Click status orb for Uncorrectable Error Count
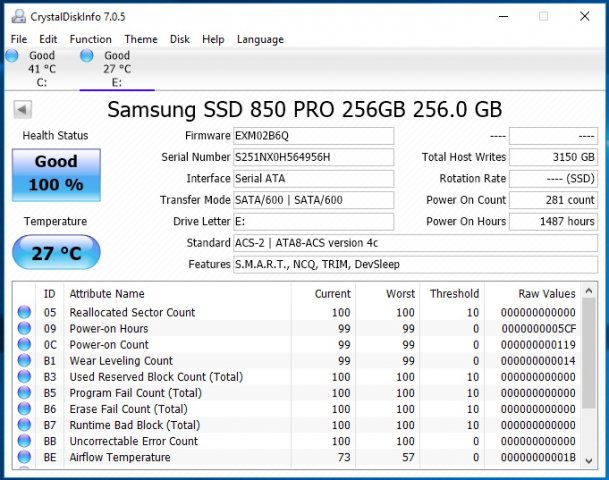The width and height of the screenshot is (609, 480). [24, 441]
